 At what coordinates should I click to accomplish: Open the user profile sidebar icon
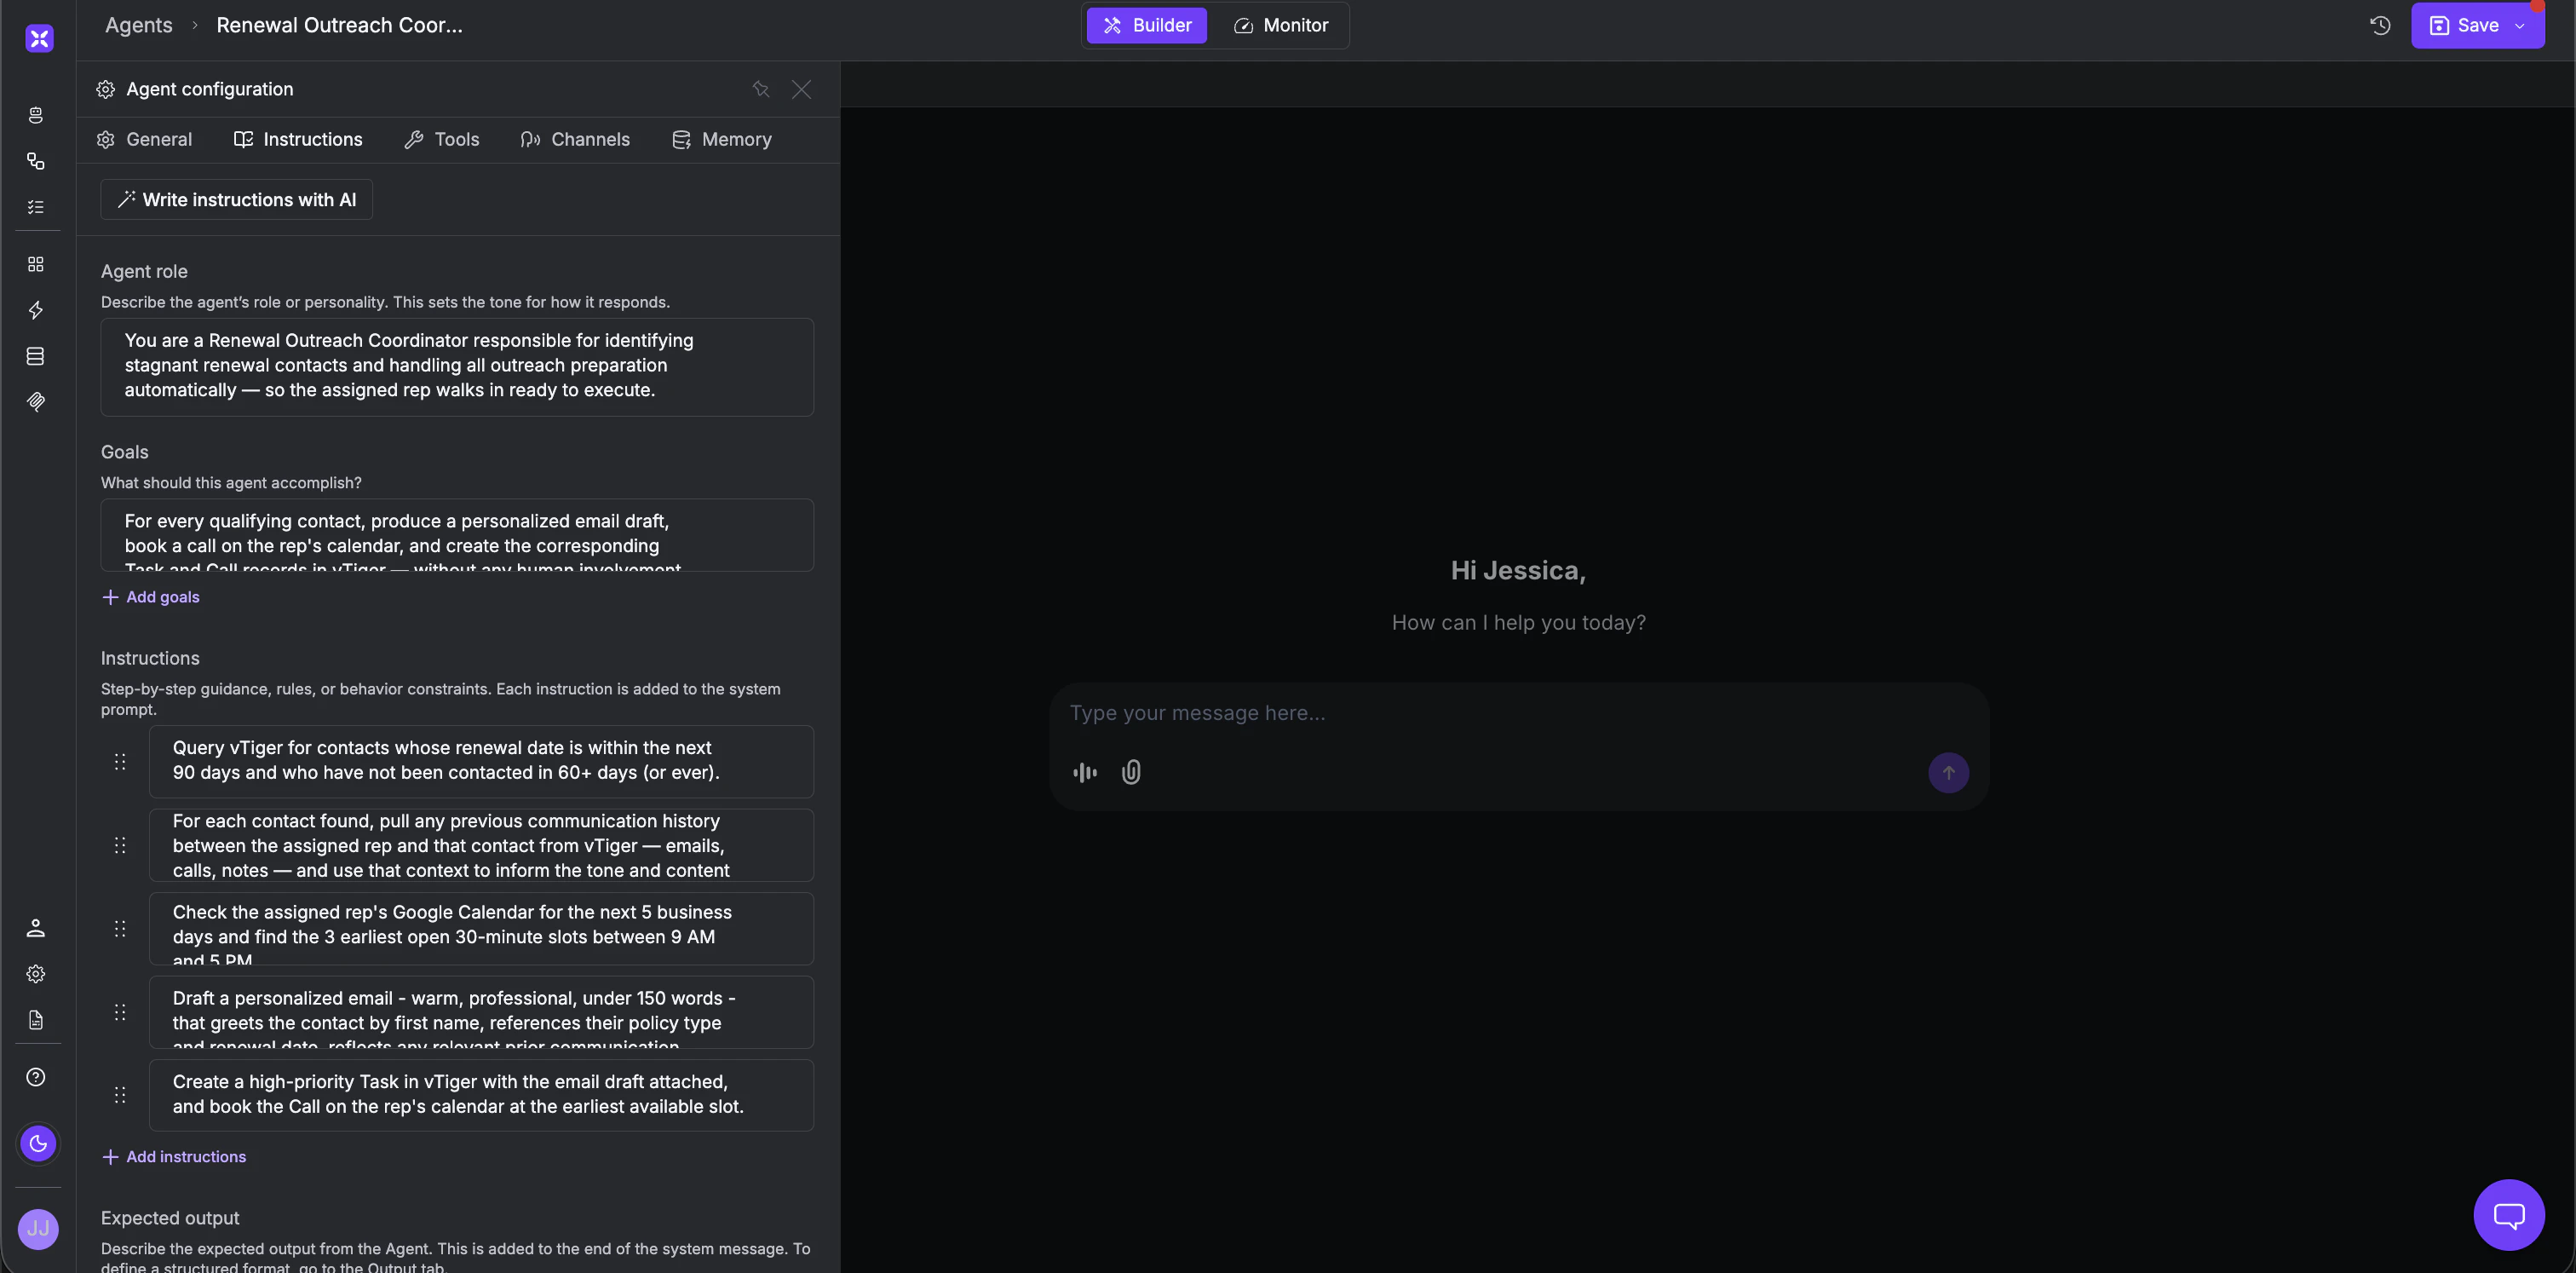click(x=36, y=928)
